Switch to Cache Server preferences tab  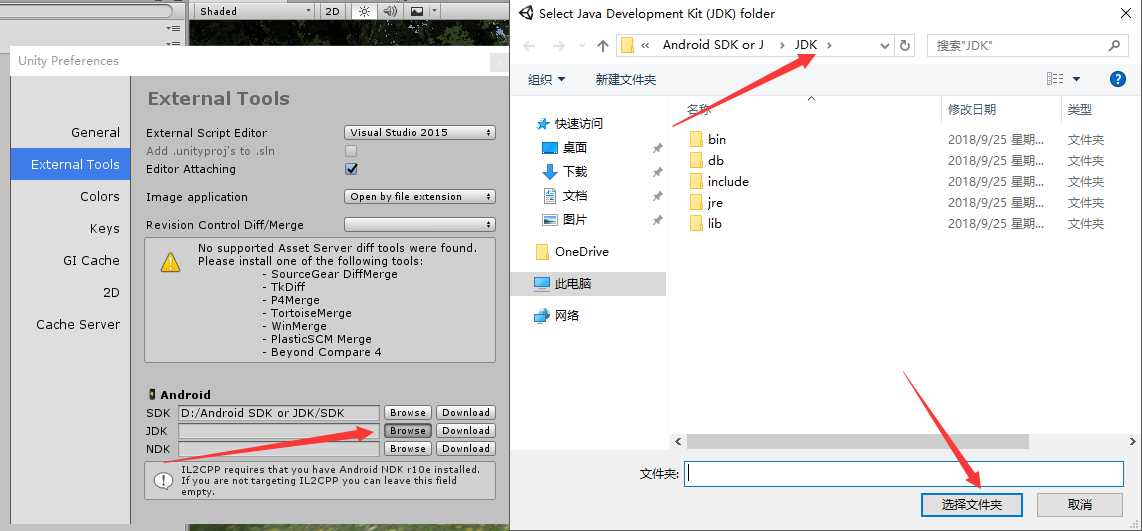tap(78, 325)
